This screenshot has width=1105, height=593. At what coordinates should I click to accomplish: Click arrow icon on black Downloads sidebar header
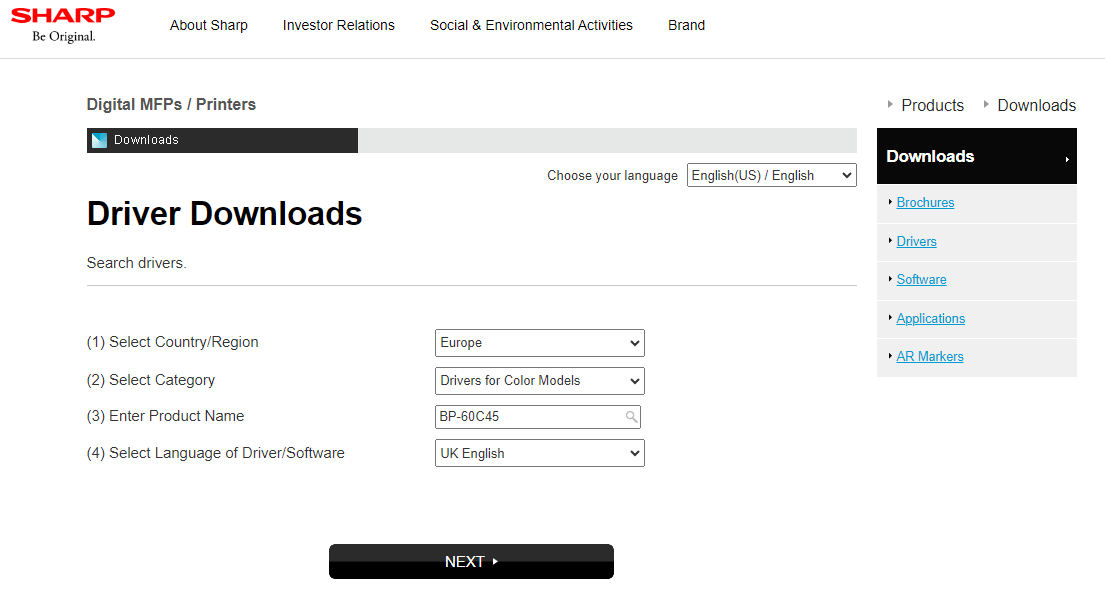[1067, 159]
